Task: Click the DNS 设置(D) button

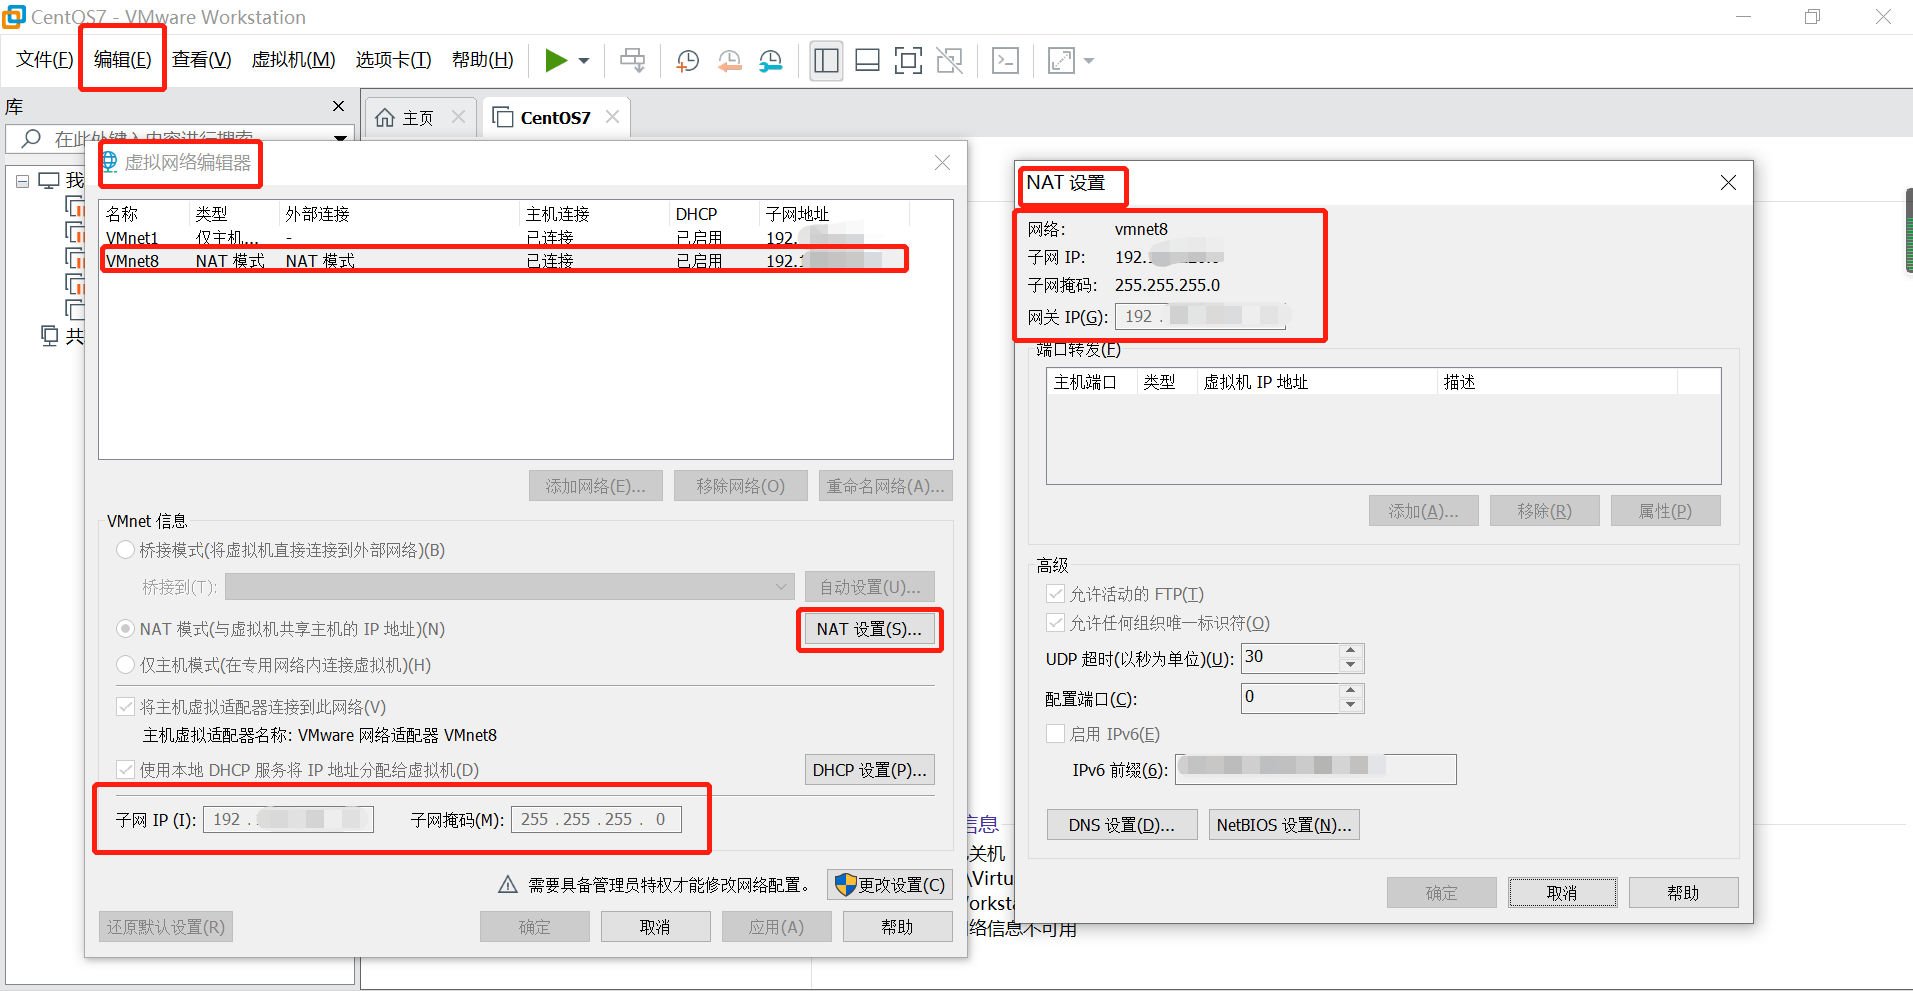Action: [x=1121, y=825]
